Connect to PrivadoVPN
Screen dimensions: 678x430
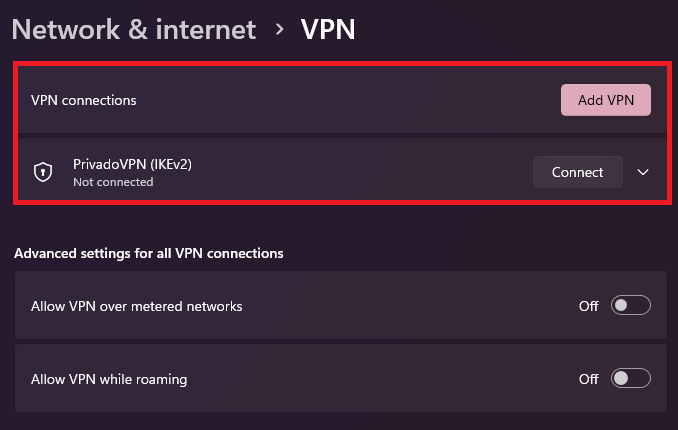[x=577, y=172]
